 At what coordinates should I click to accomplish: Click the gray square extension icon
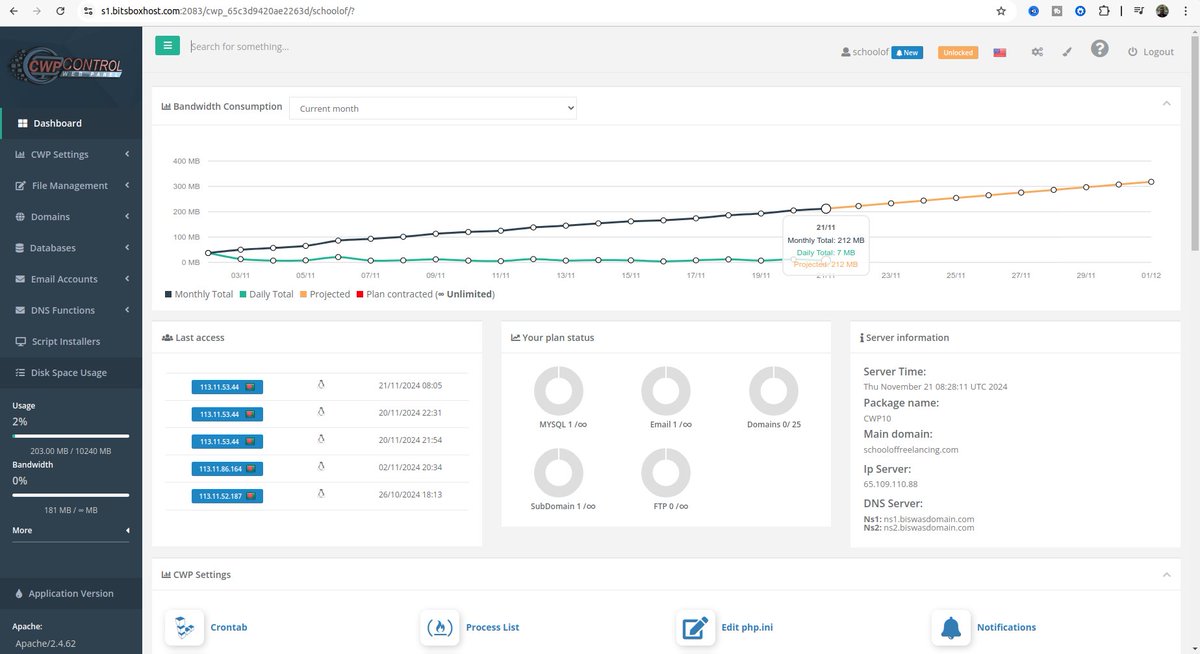(1057, 11)
